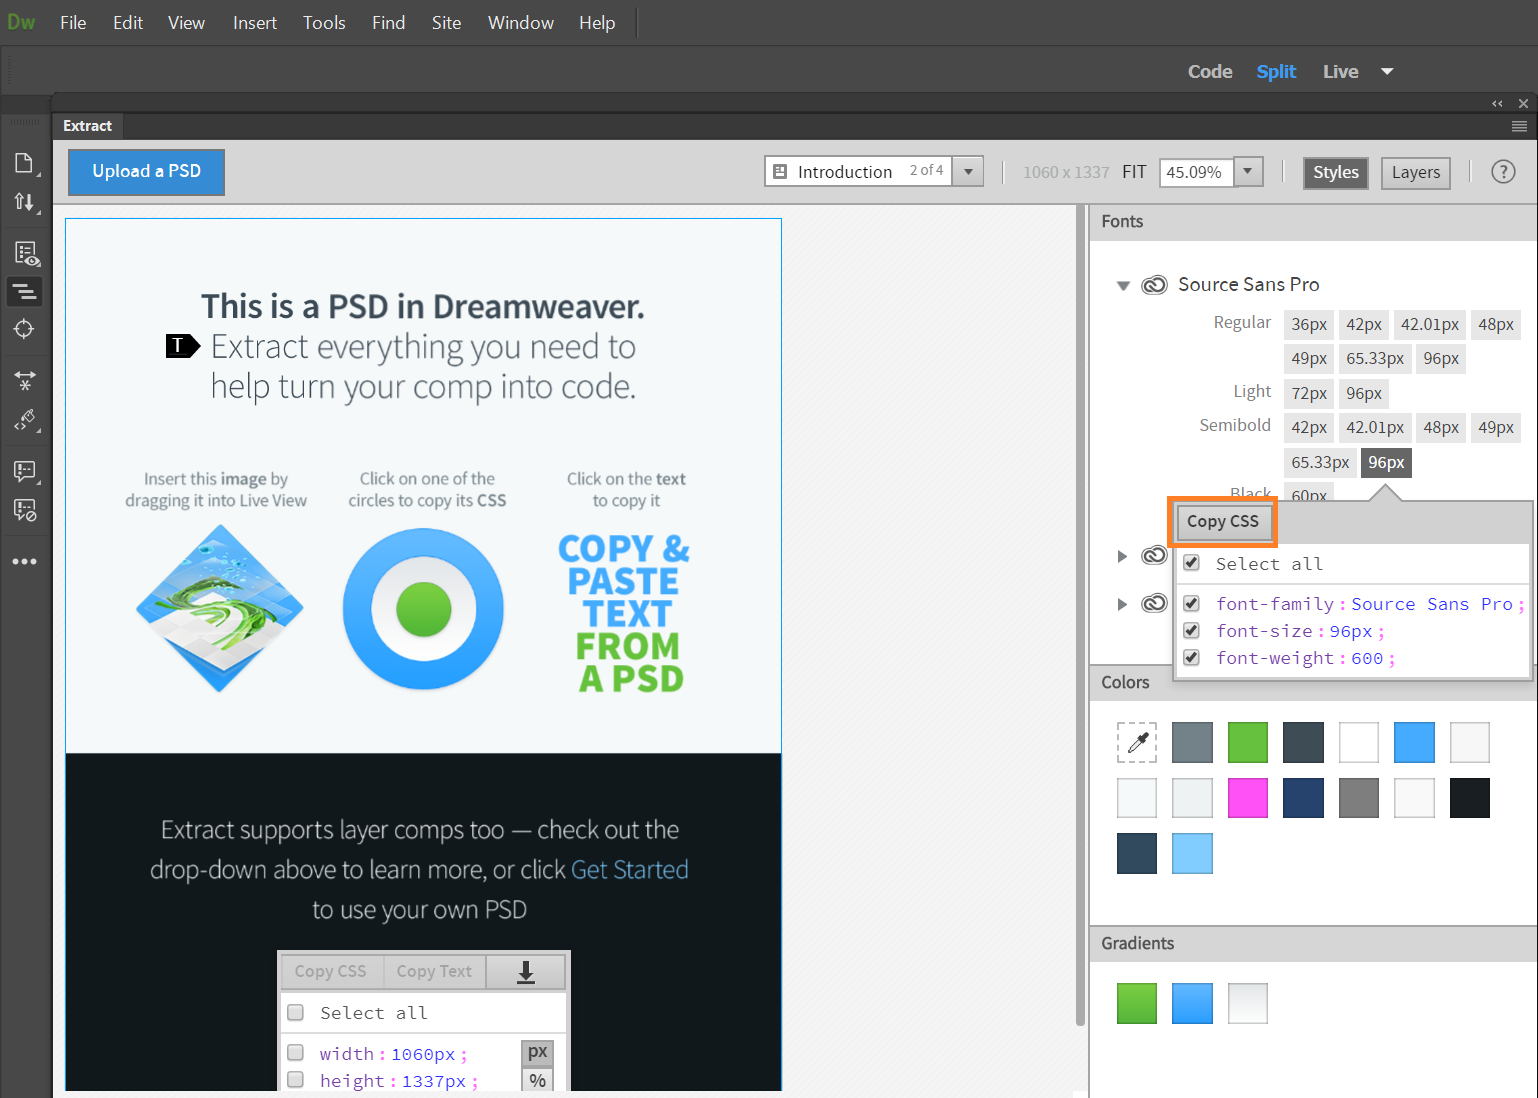Open the Introduction layer comp dropdown
1538x1098 pixels.
967,171
